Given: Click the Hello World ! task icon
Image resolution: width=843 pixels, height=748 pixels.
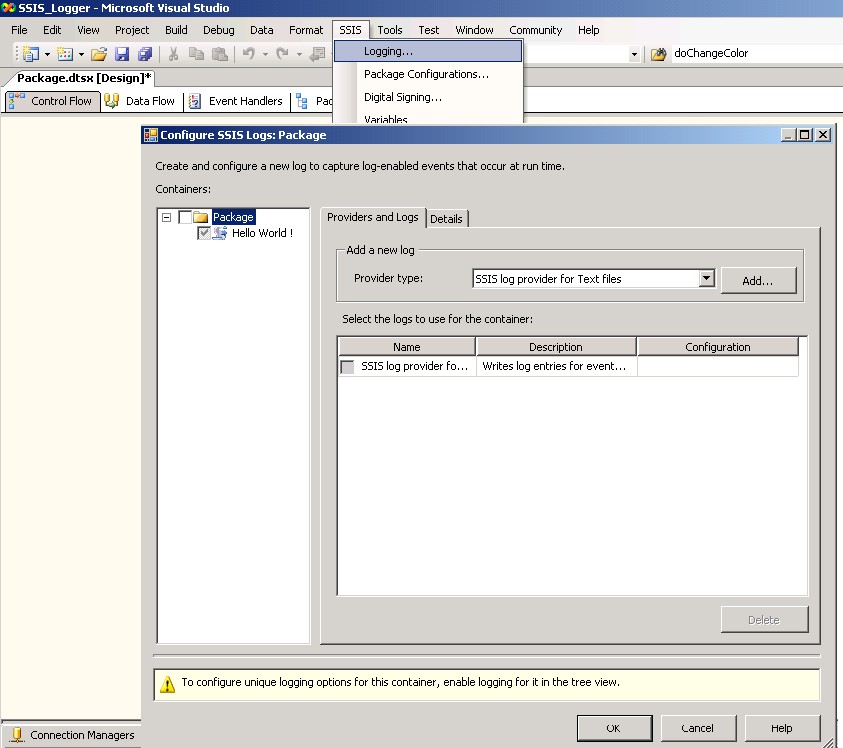Looking at the screenshot, I should [219, 233].
